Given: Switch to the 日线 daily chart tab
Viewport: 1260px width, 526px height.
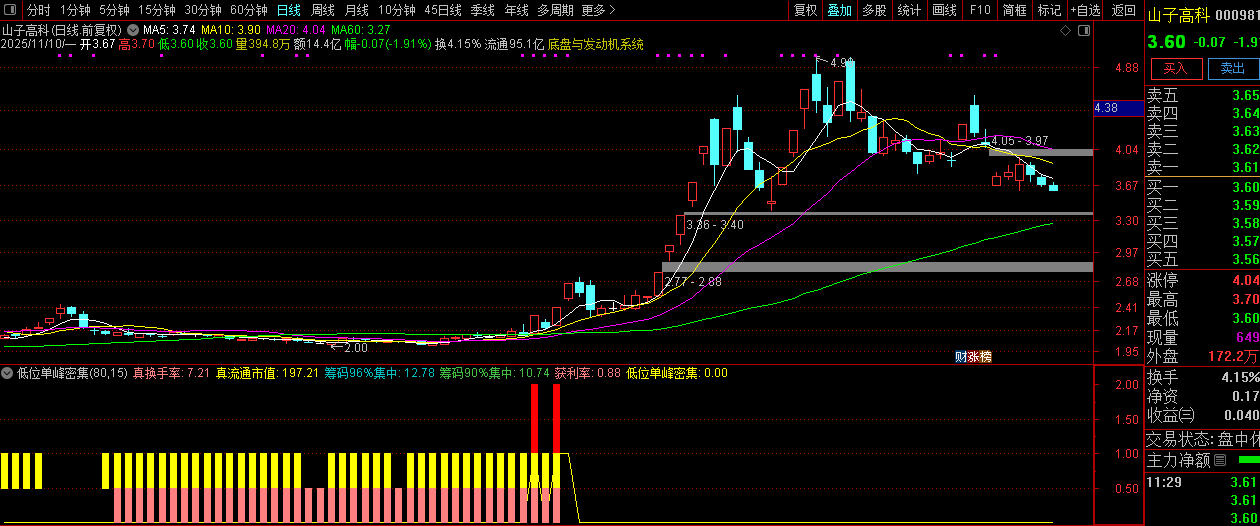Looking at the screenshot, I should tap(288, 10).
